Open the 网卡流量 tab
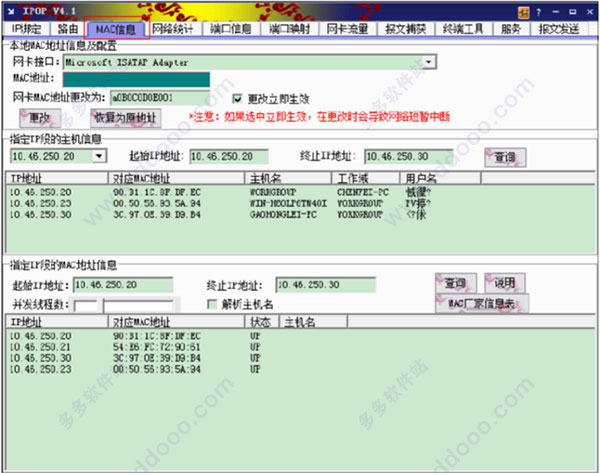 click(x=347, y=29)
